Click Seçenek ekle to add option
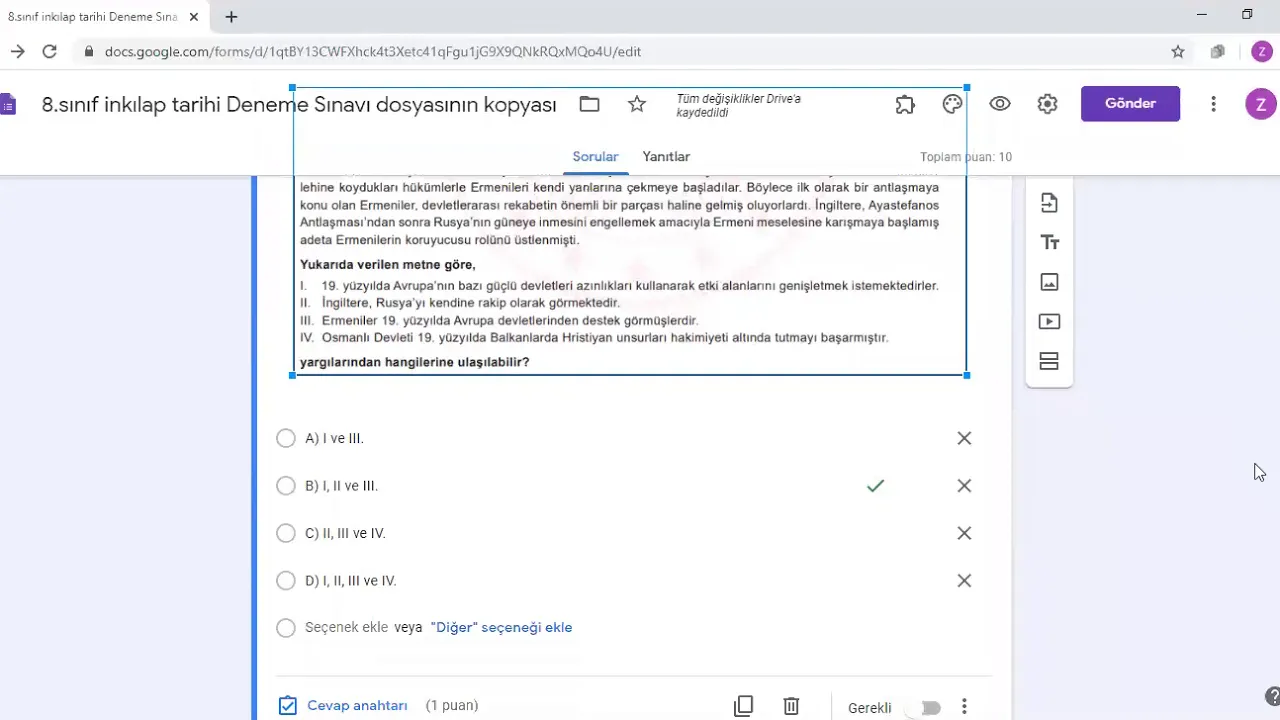This screenshot has width=1280, height=720. (x=346, y=628)
